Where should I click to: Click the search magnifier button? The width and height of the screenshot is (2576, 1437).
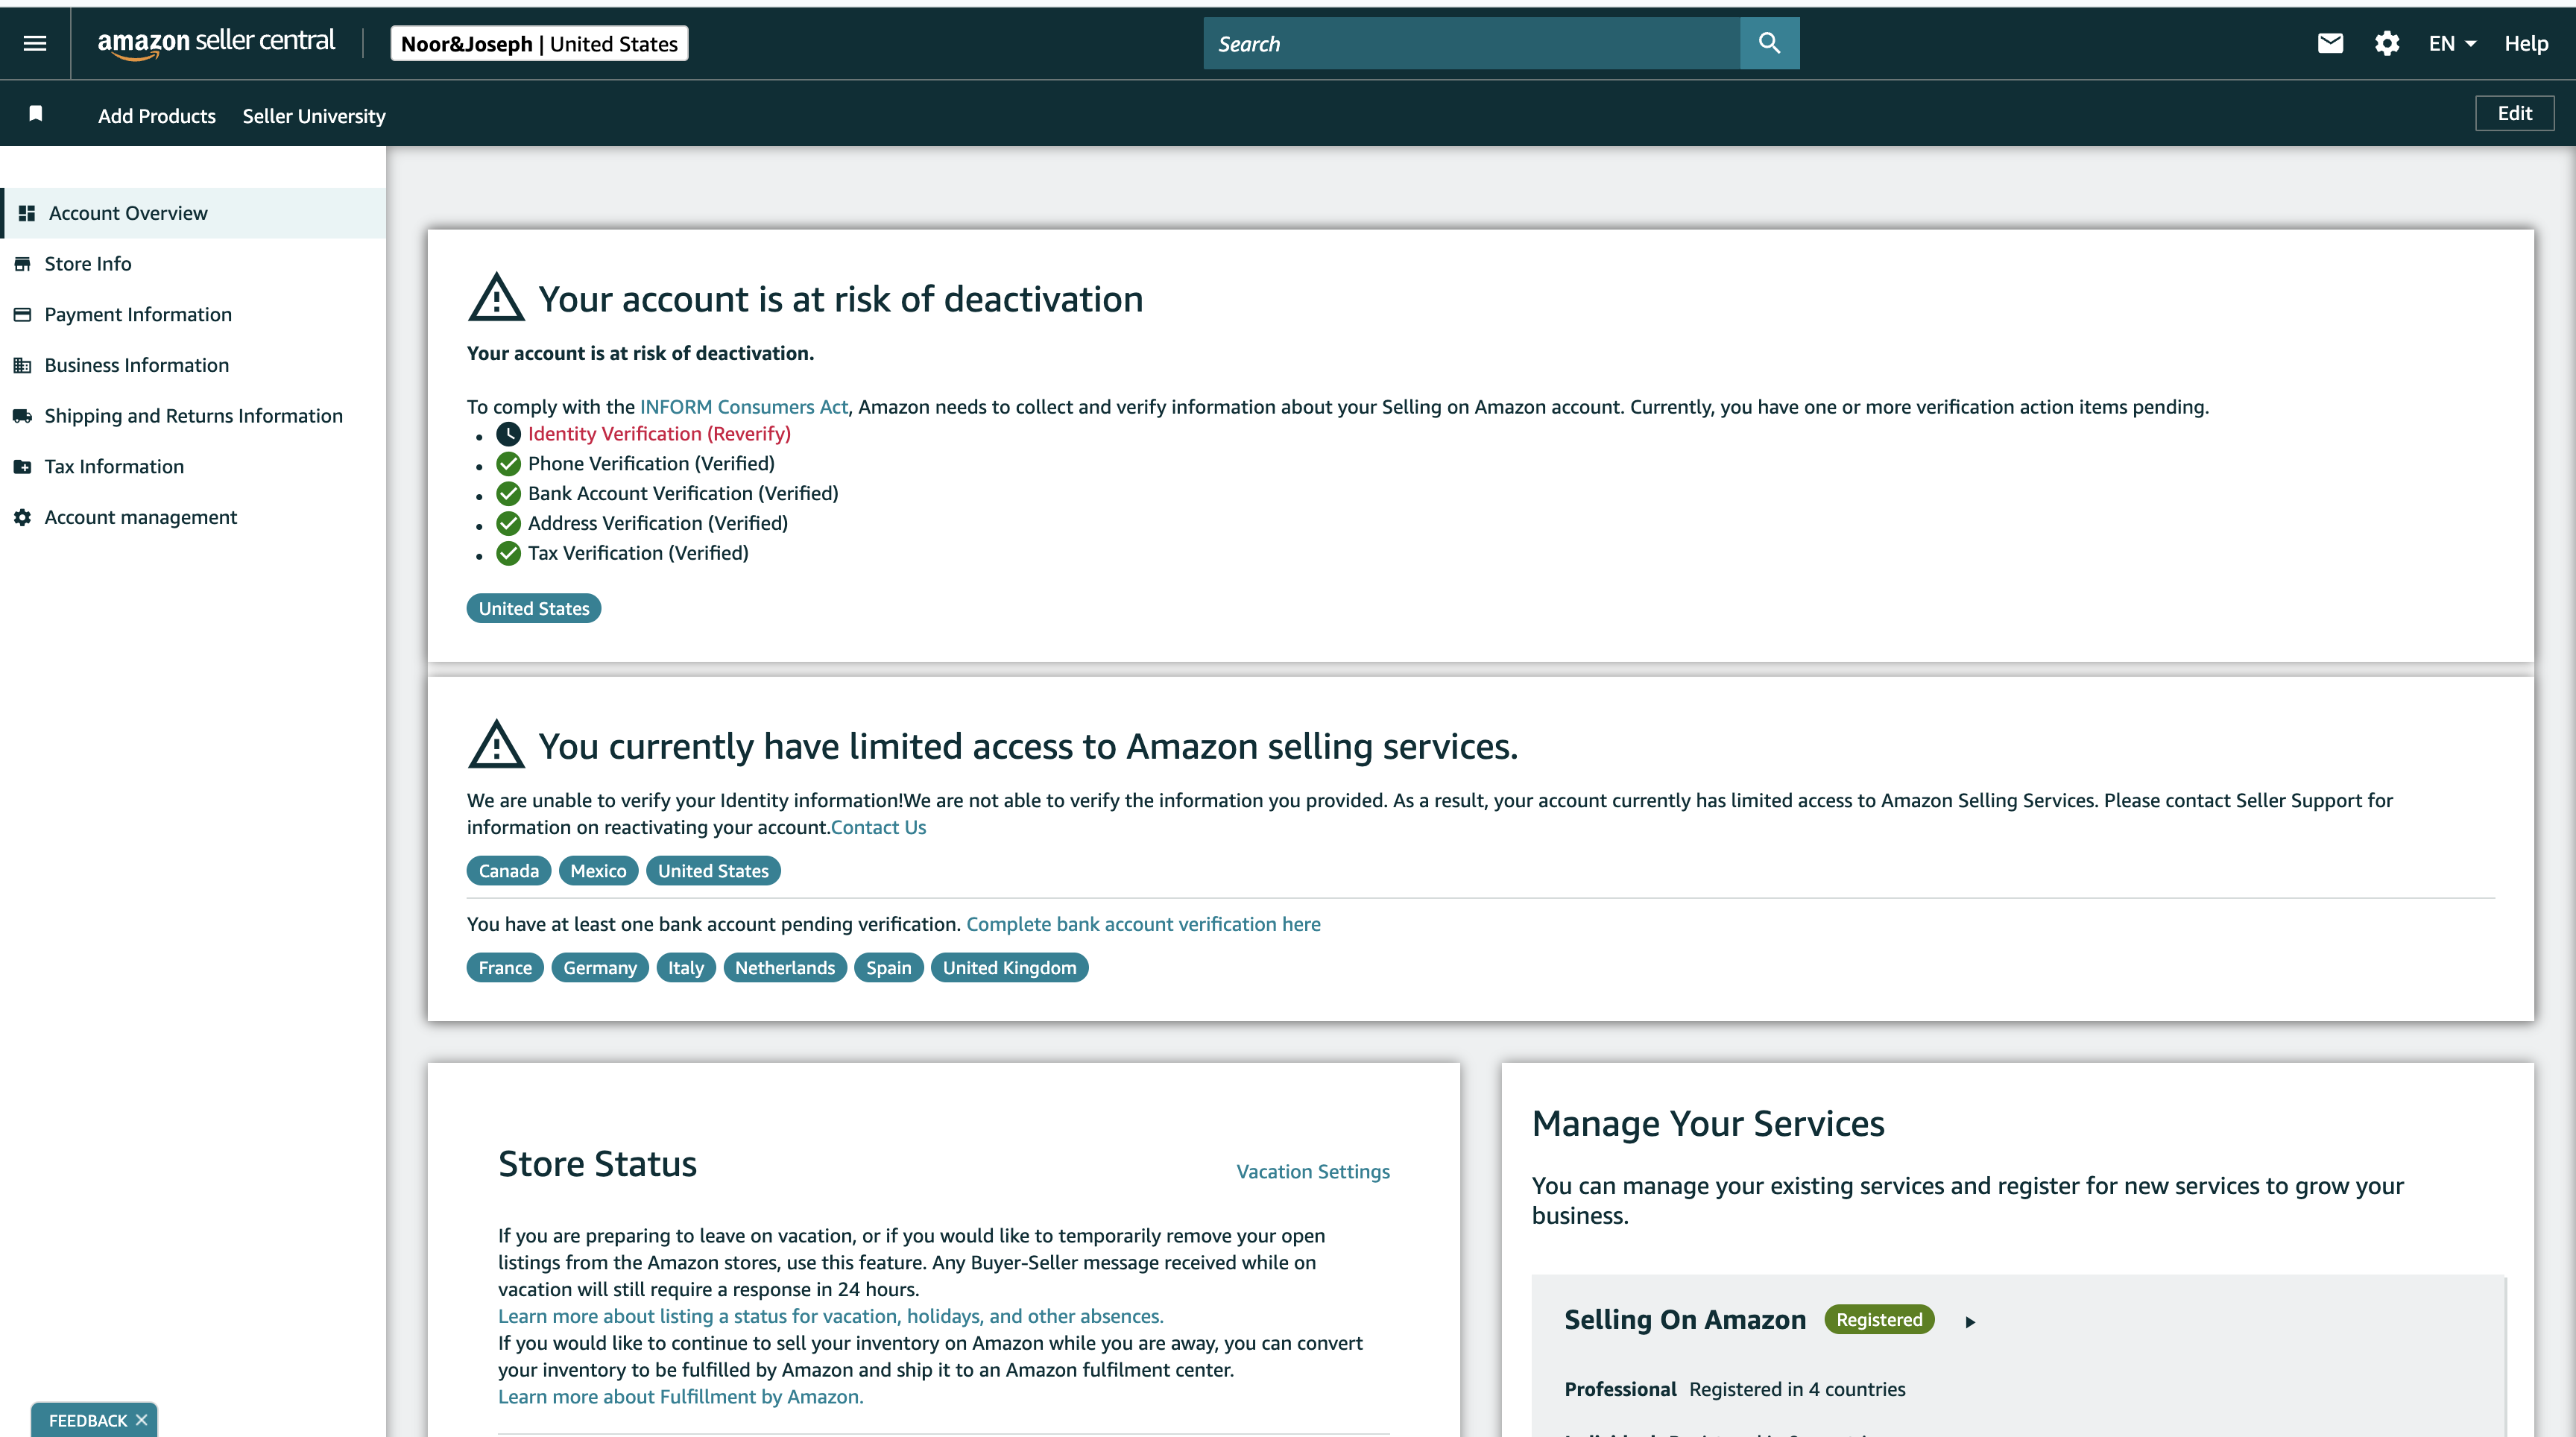1769,43
